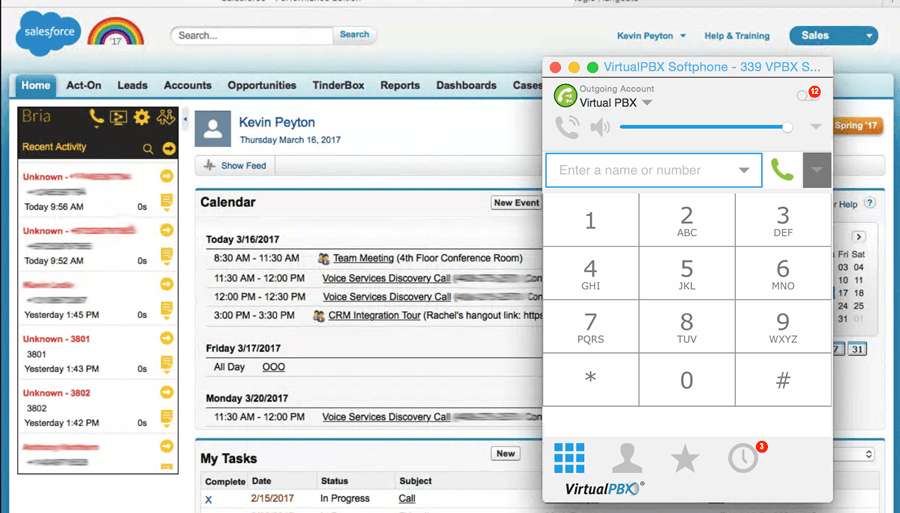Click arrow icon for Today 9:56 AM call
Viewport: 900px width, 513px height.
coord(166,176)
